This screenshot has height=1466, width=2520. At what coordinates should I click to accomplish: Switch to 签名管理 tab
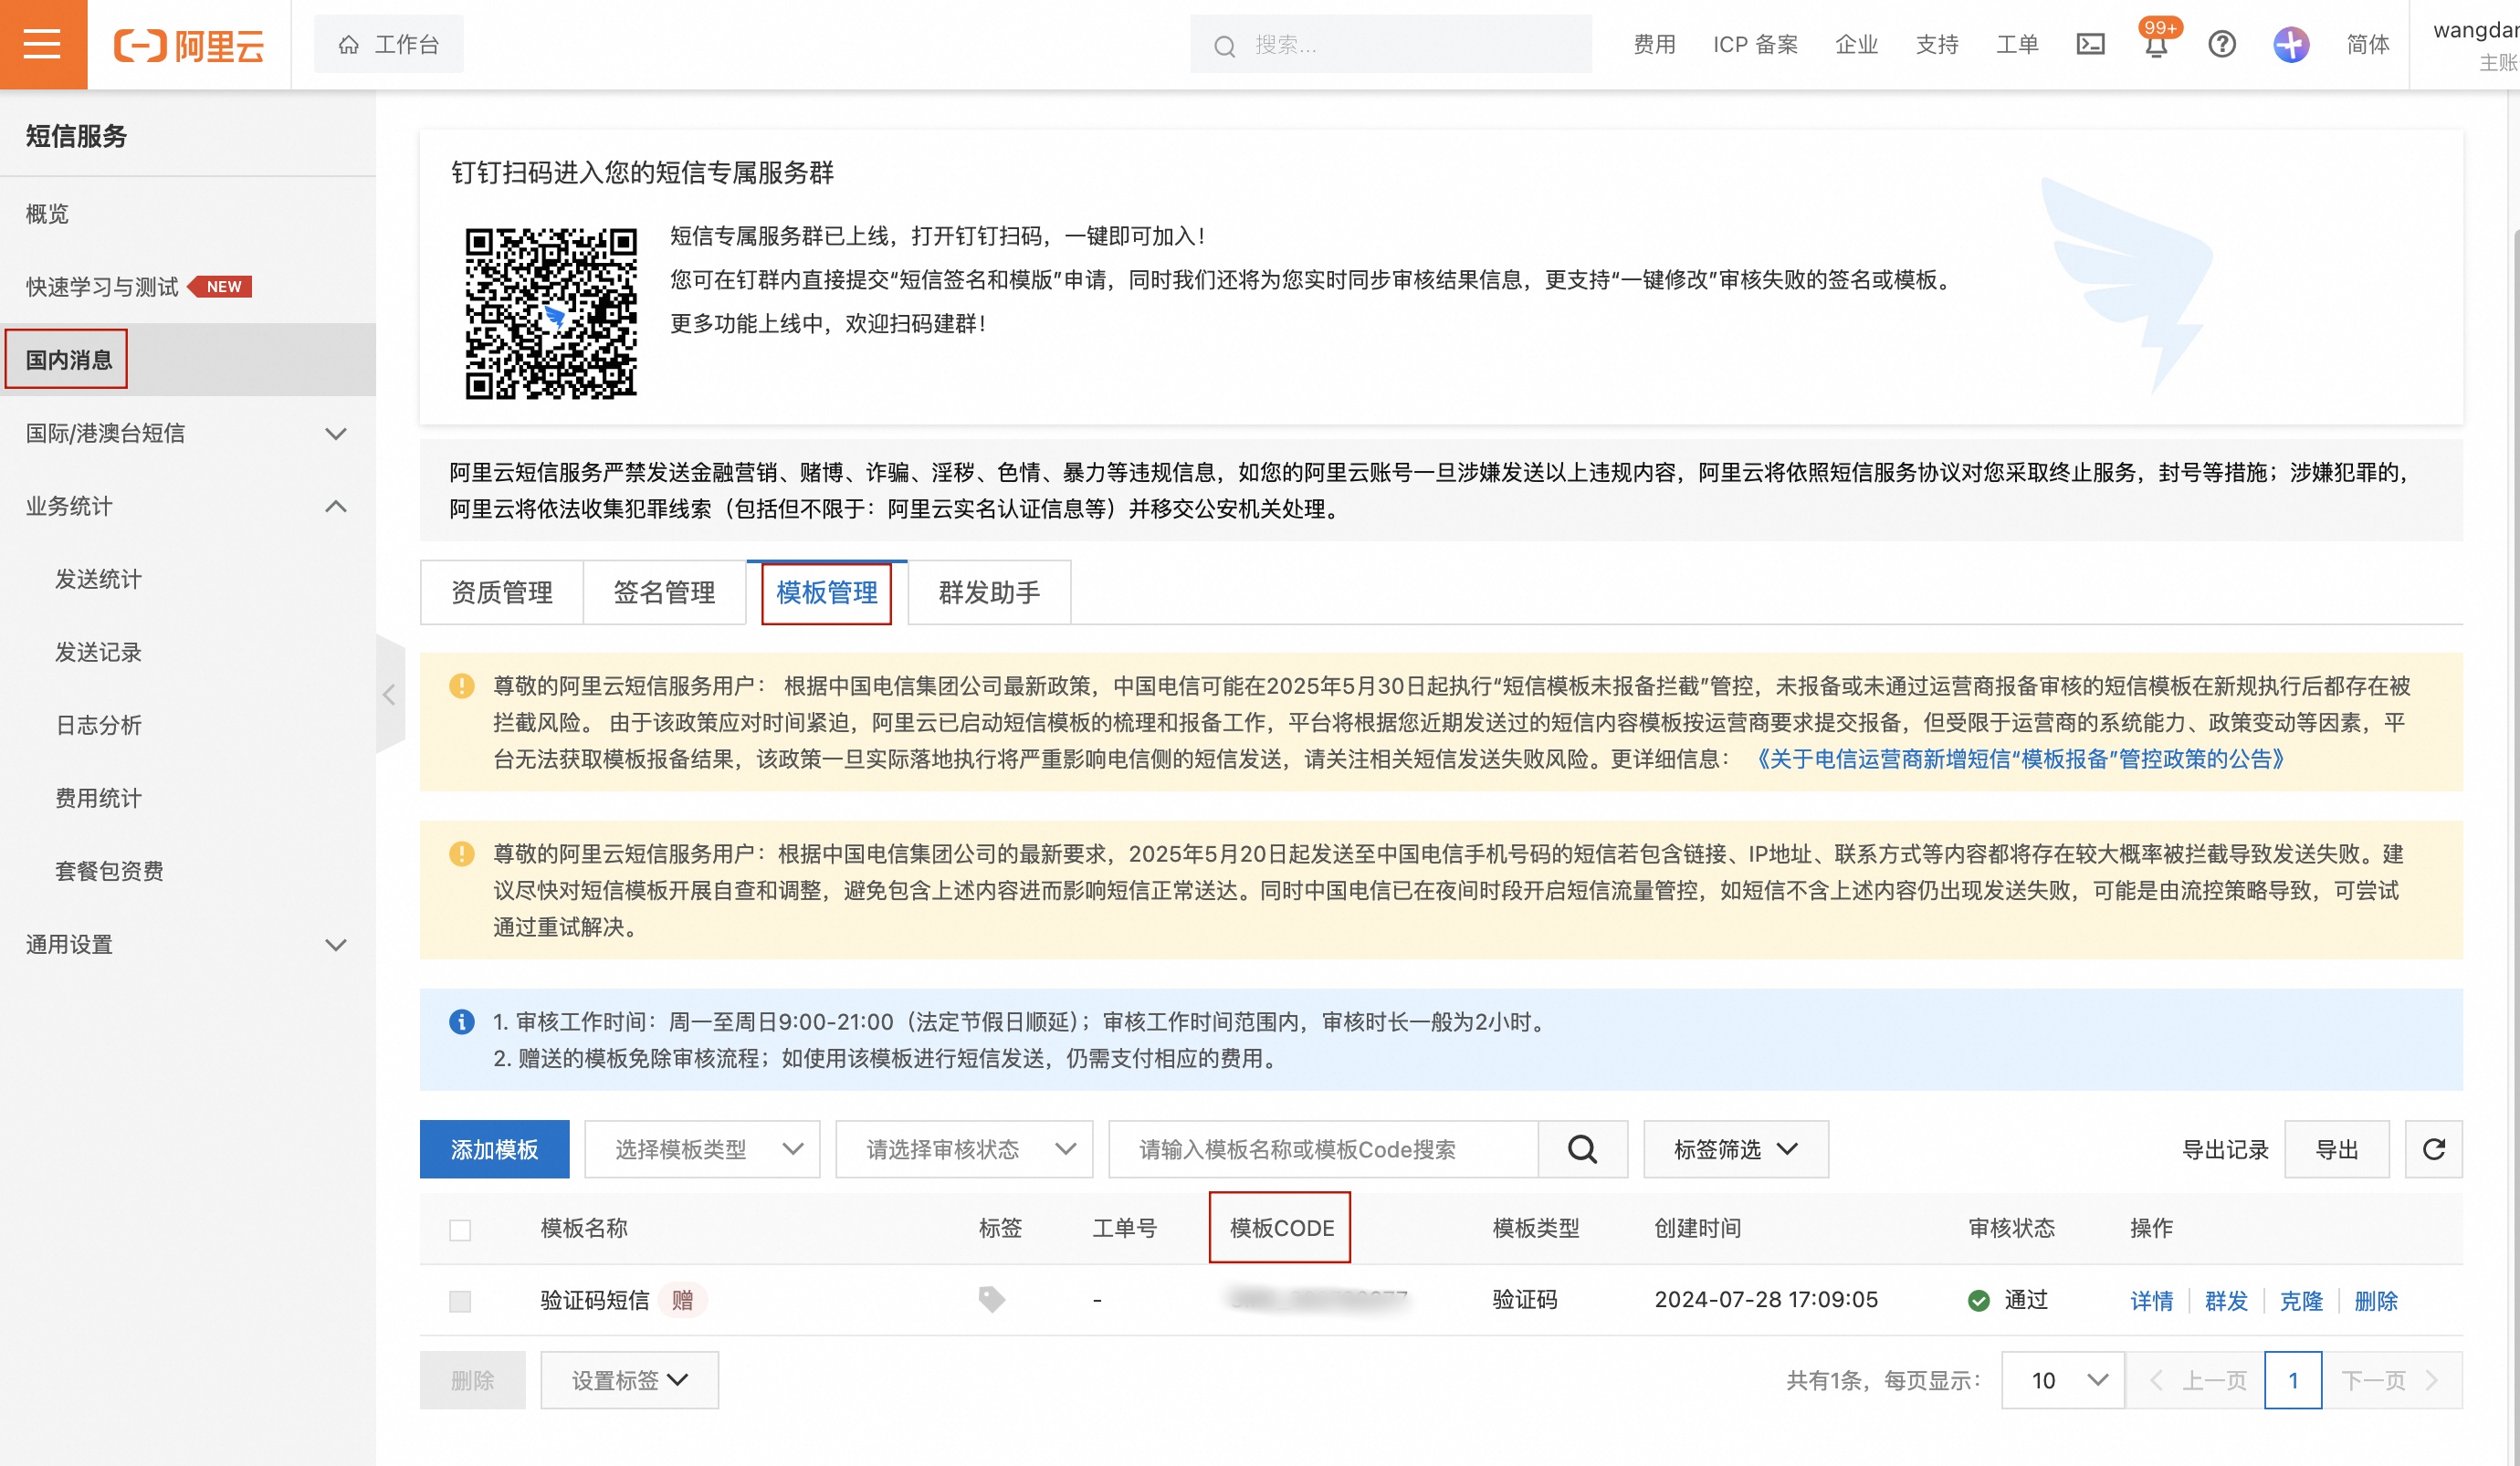[x=664, y=592]
